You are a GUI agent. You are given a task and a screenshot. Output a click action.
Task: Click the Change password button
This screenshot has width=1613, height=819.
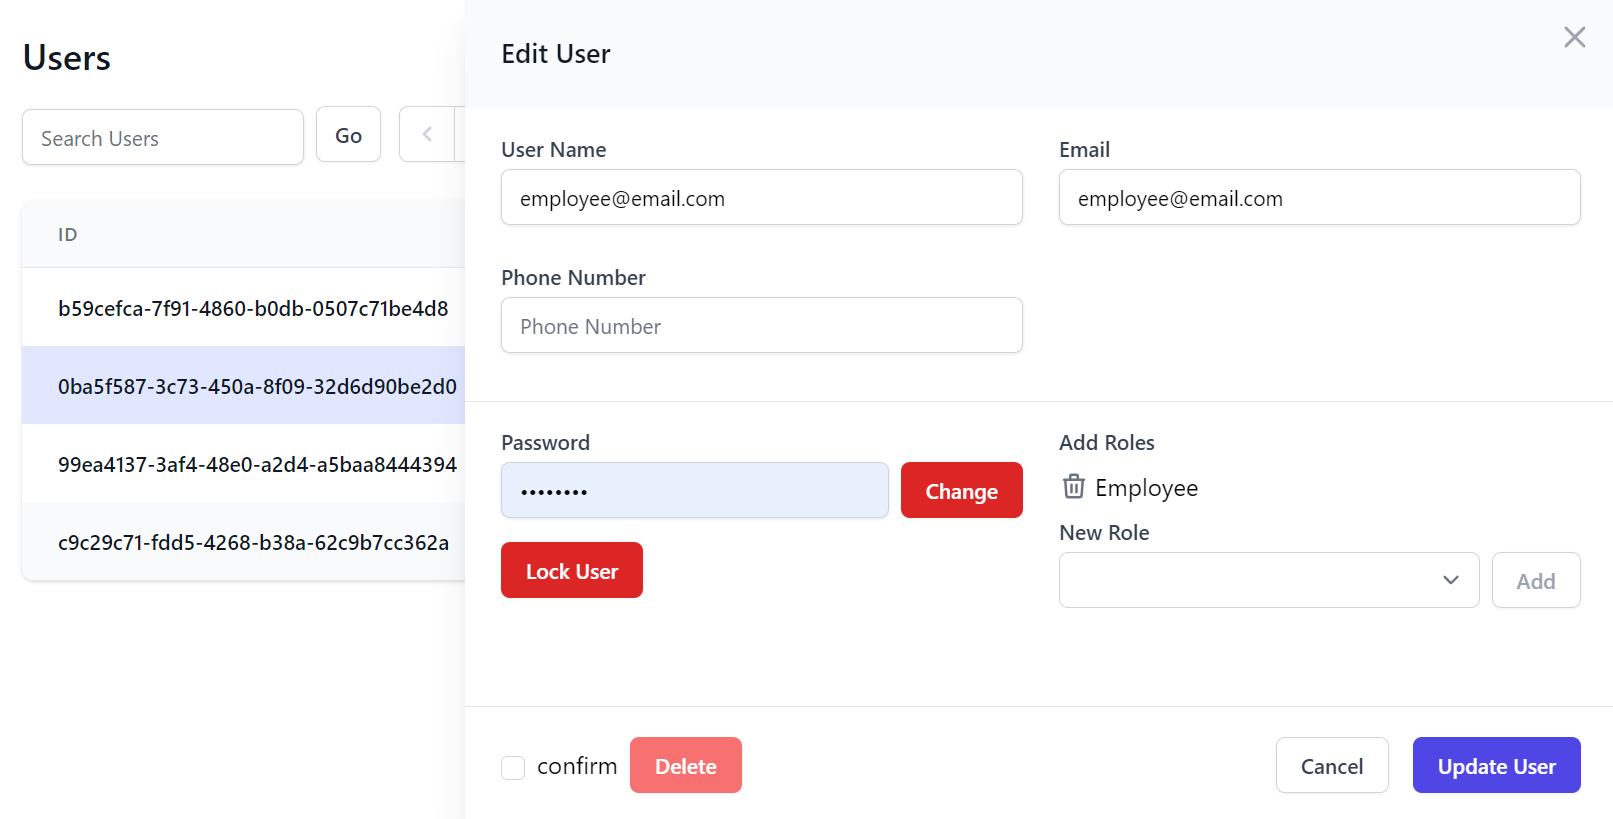[961, 490]
